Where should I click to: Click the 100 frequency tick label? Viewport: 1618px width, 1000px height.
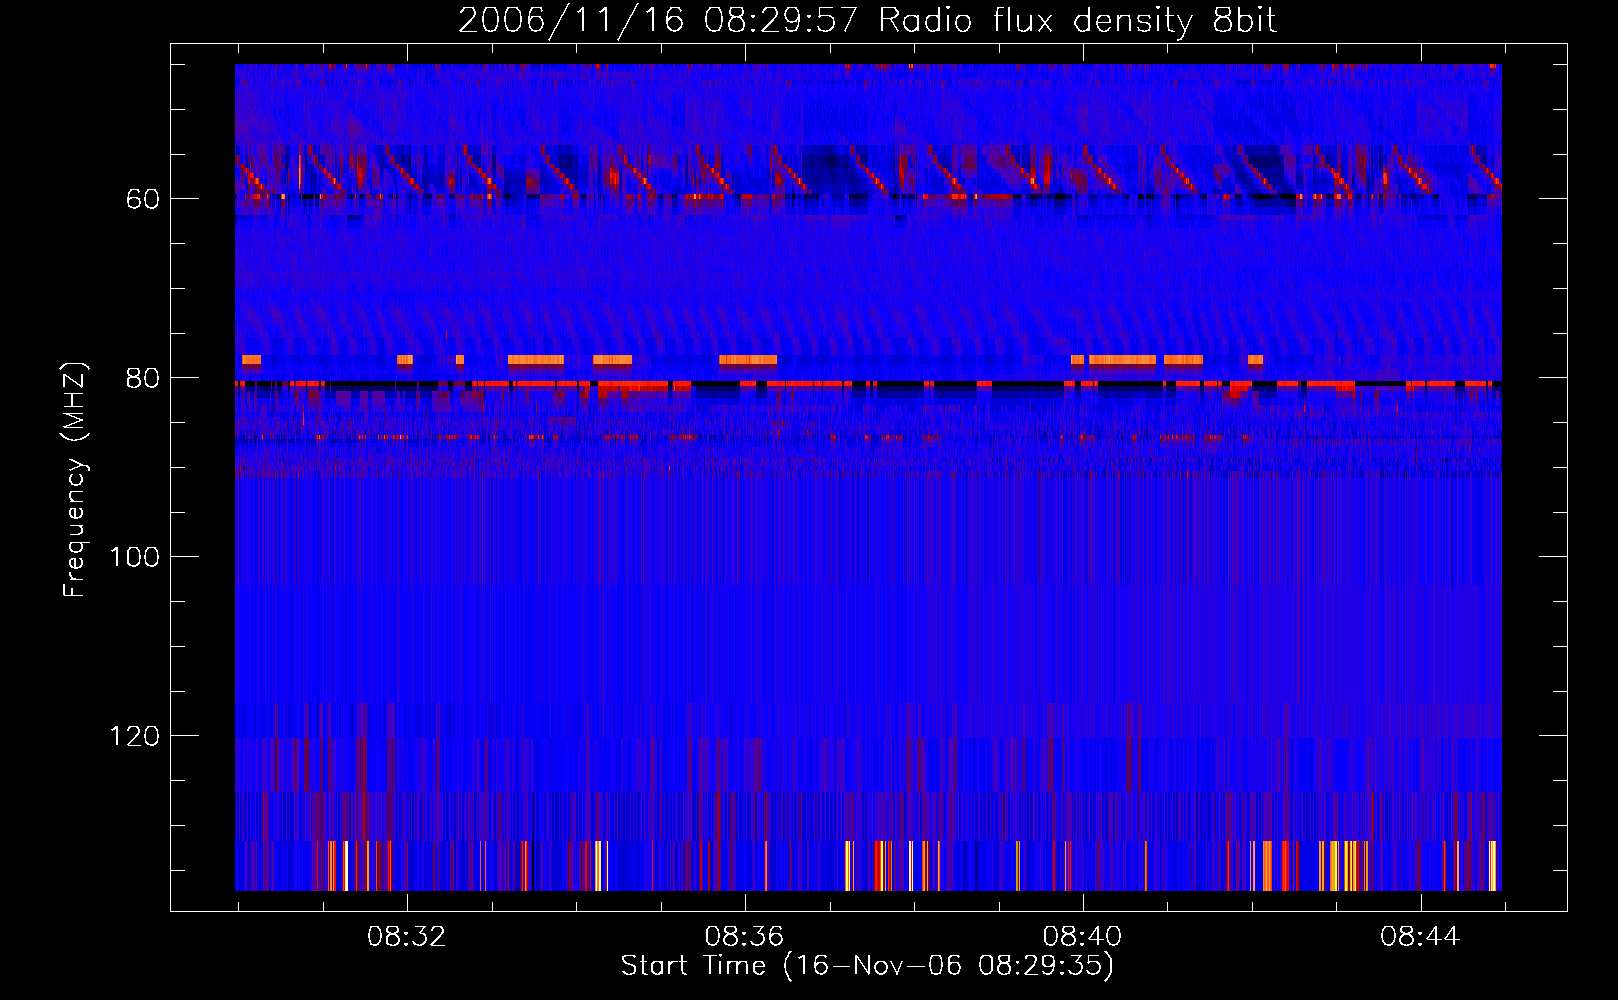click(x=134, y=557)
